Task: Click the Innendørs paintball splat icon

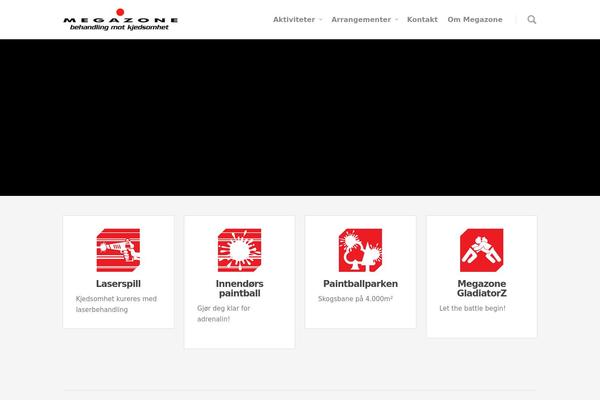Action: pyautogui.click(x=240, y=250)
